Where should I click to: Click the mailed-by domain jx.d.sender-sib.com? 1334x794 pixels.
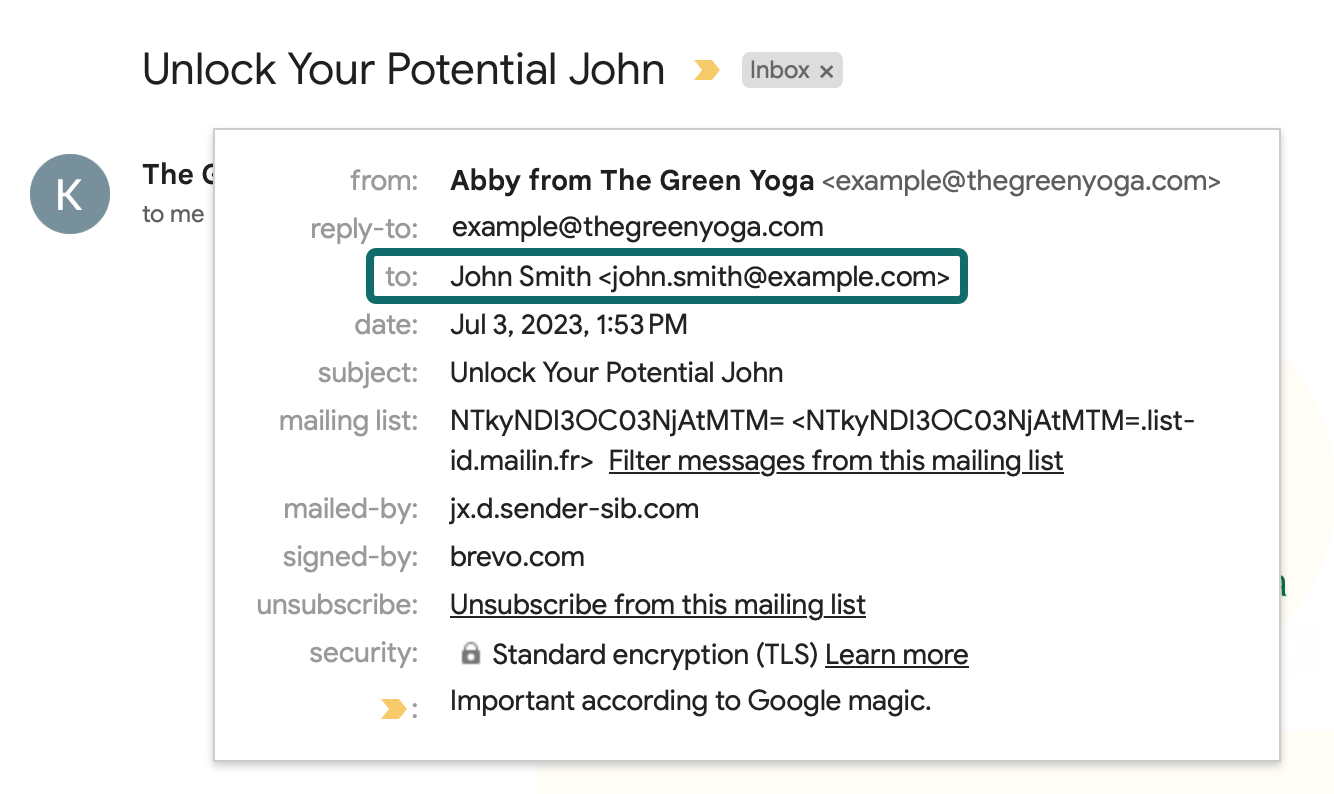tap(573, 508)
